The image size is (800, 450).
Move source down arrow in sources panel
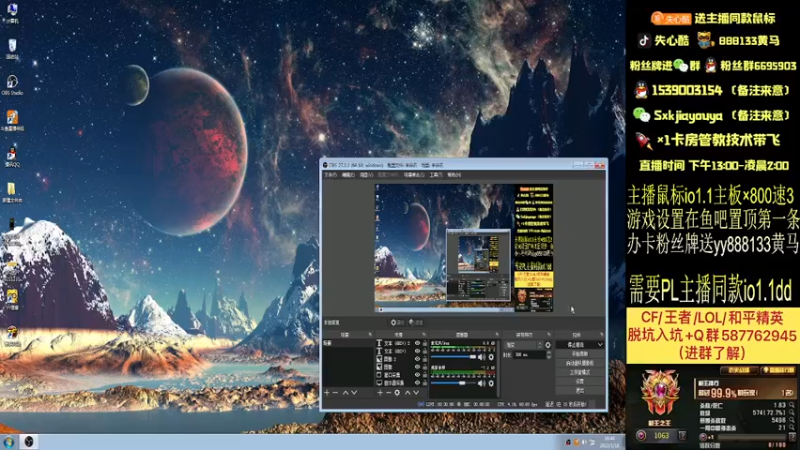416,392
